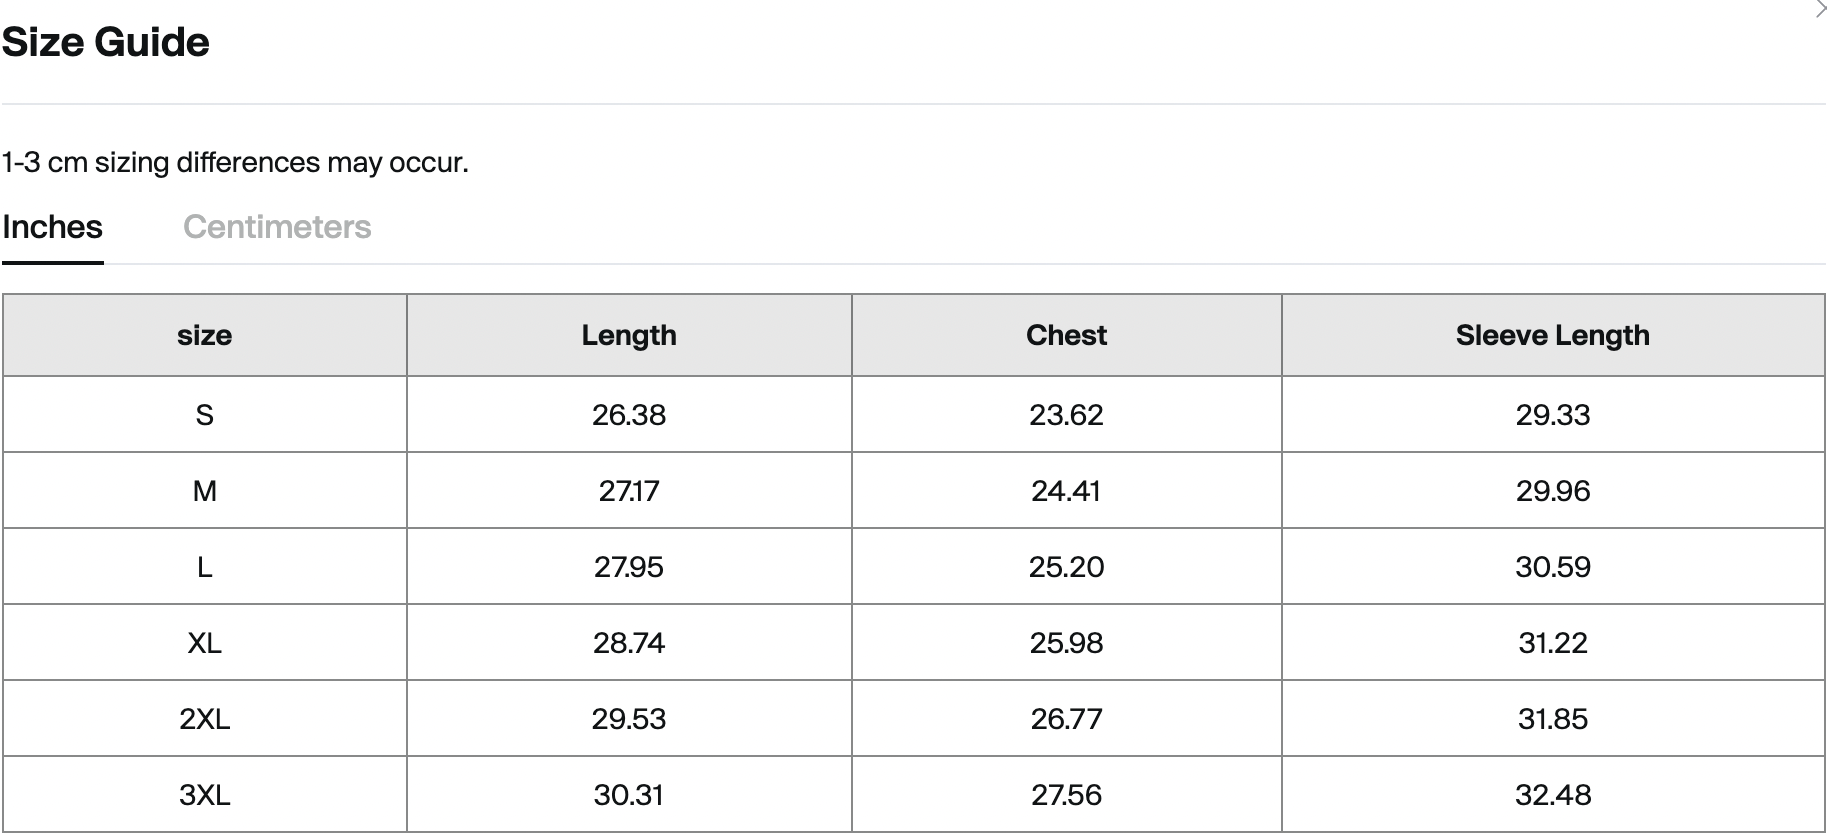Click the Size Guide heading
The width and height of the screenshot is (1827, 833).
[x=106, y=42]
